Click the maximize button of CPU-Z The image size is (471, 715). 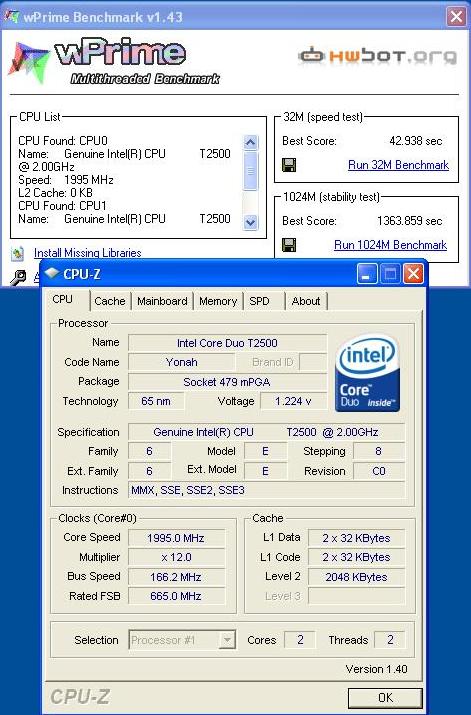(x=390, y=274)
